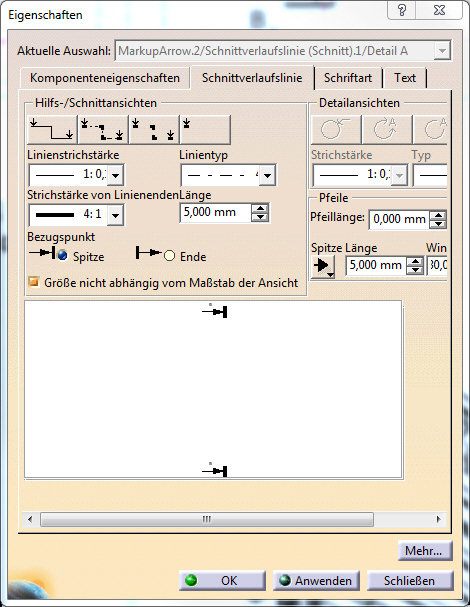Toggle Größe nicht abhängig vom Maßstab checkbox
The image size is (470, 607).
point(34,282)
